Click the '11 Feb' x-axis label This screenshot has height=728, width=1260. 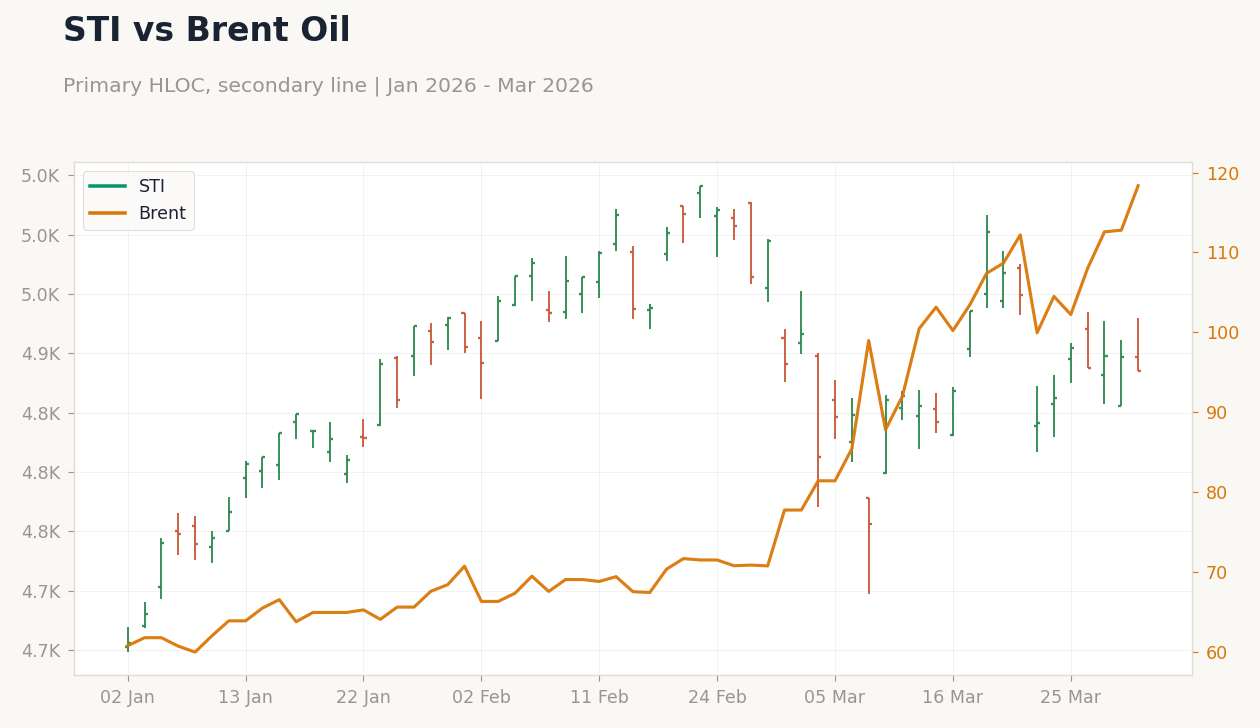click(599, 698)
